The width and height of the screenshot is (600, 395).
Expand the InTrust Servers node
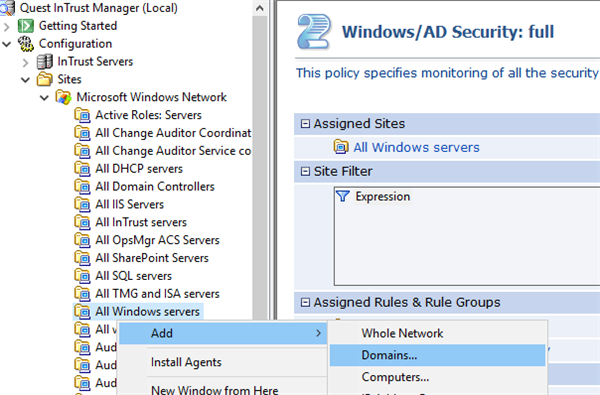(25, 62)
